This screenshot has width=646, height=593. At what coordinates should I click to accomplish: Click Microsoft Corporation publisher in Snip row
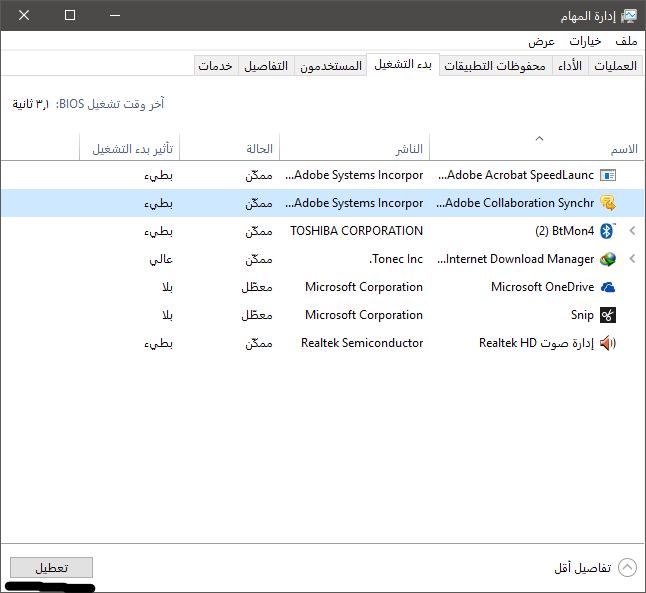(x=364, y=315)
